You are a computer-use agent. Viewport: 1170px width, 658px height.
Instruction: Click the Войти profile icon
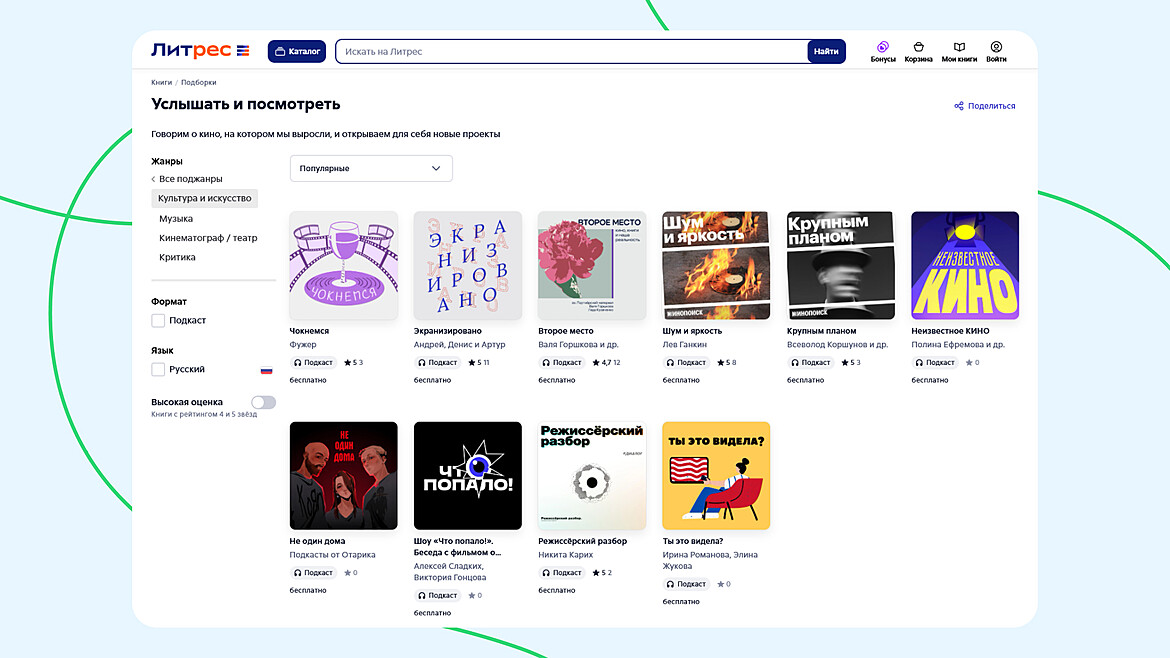[x=996, y=47]
